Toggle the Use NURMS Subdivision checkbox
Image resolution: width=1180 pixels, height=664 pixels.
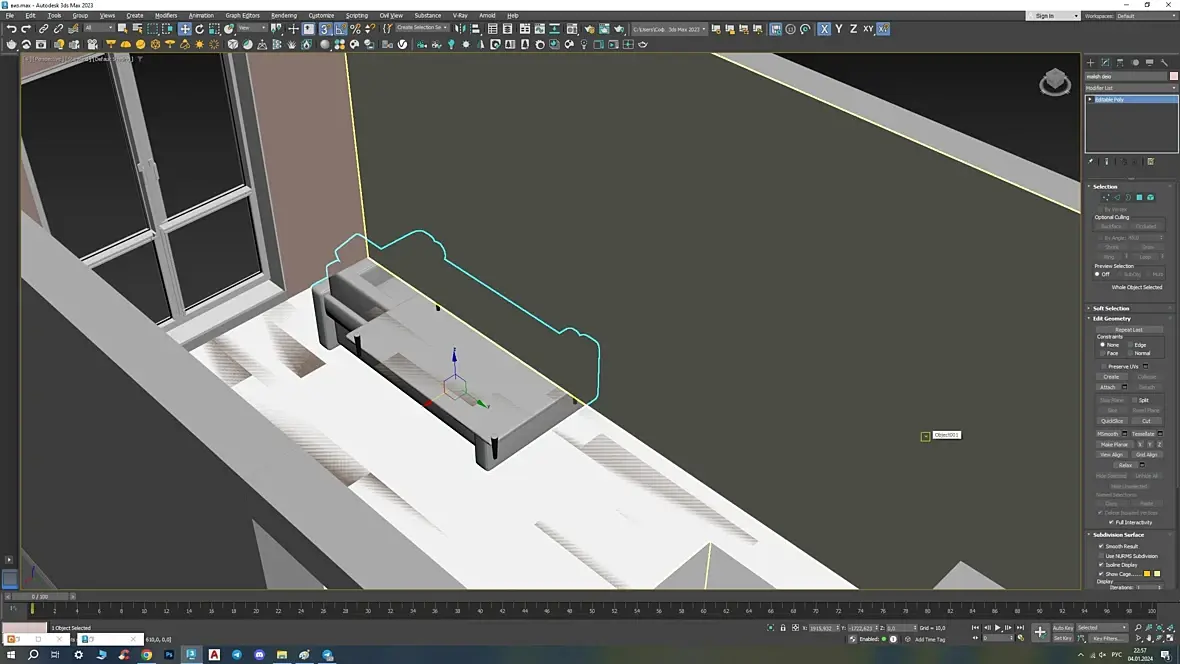1102,556
